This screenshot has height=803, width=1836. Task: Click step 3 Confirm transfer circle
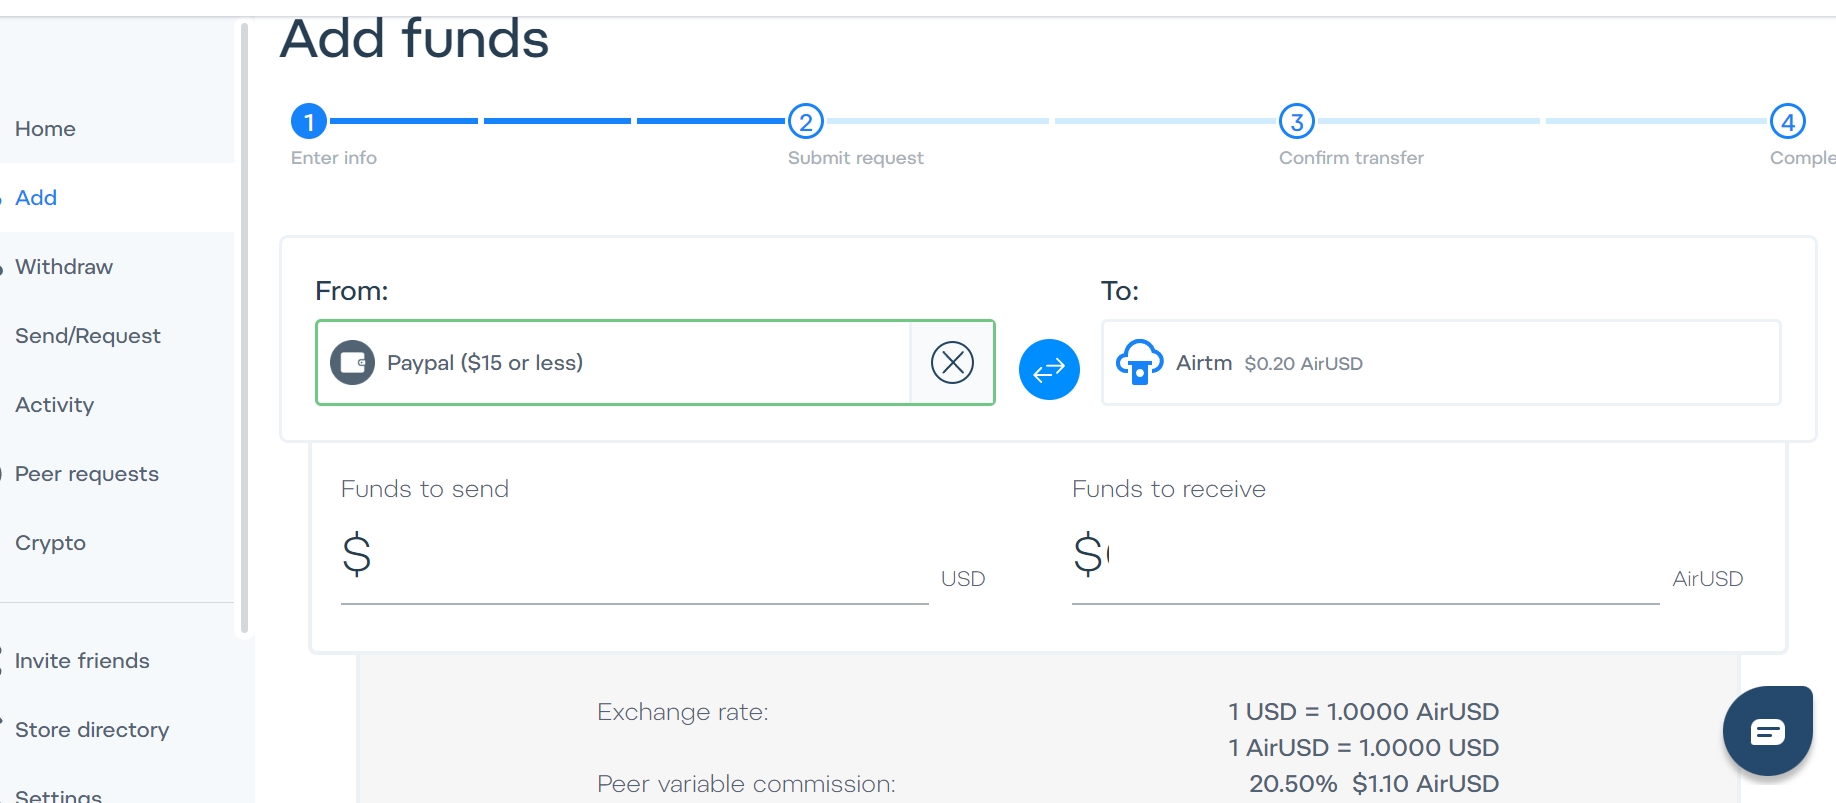click(1296, 122)
